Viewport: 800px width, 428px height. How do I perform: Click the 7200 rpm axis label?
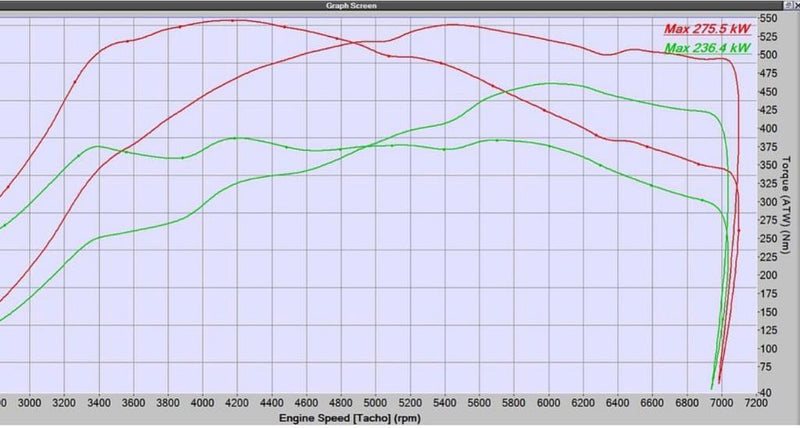[756, 402]
